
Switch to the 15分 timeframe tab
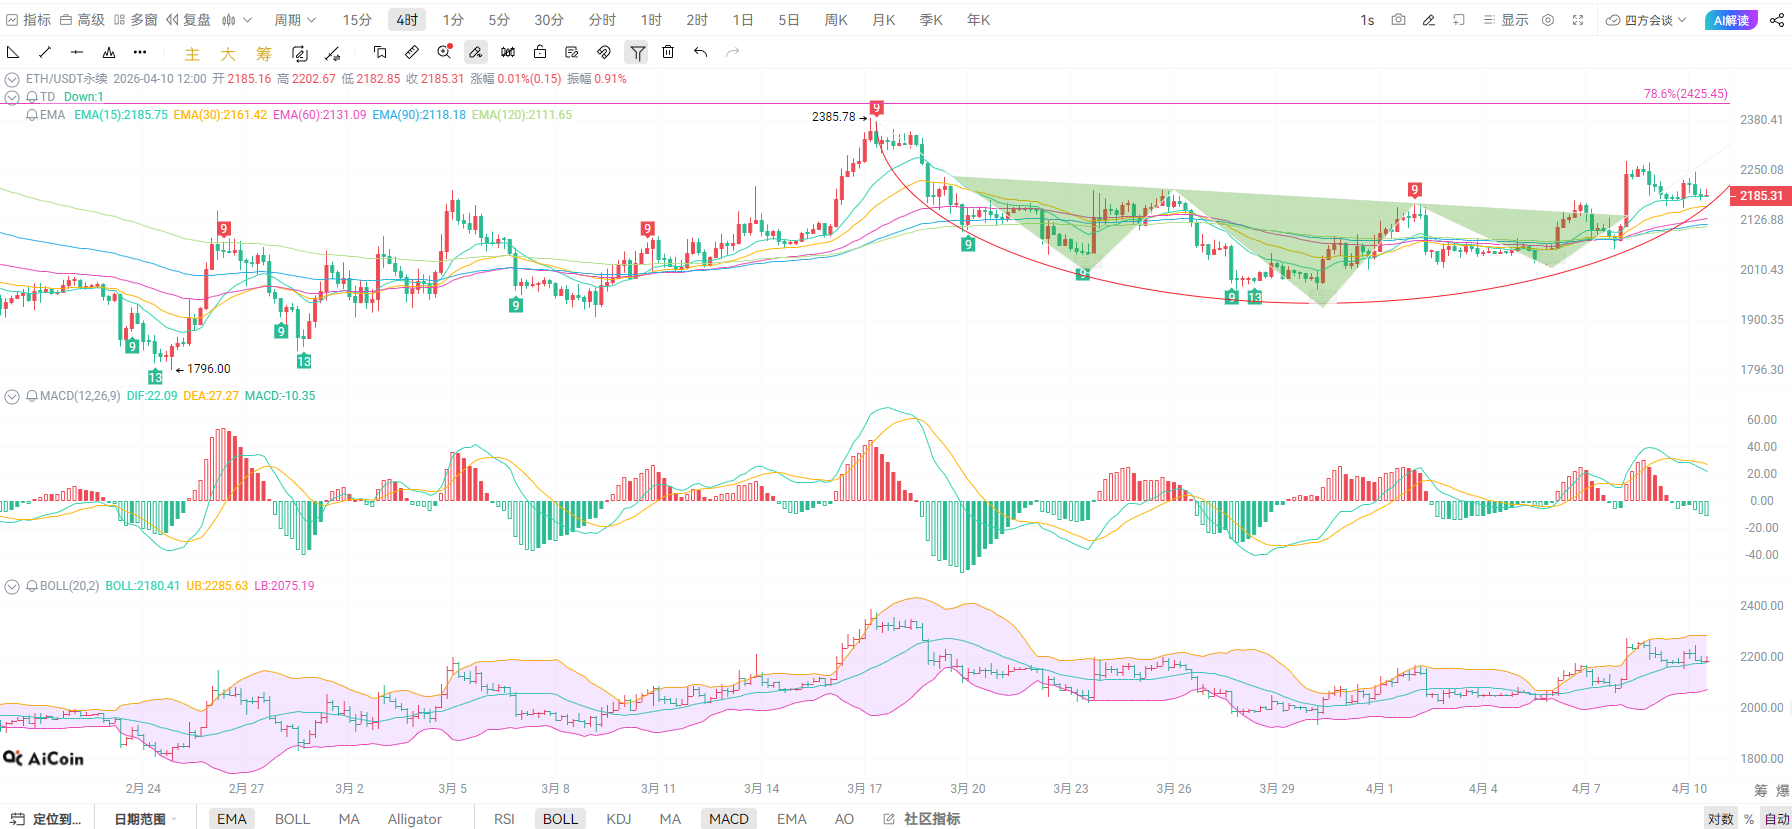coord(357,20)
